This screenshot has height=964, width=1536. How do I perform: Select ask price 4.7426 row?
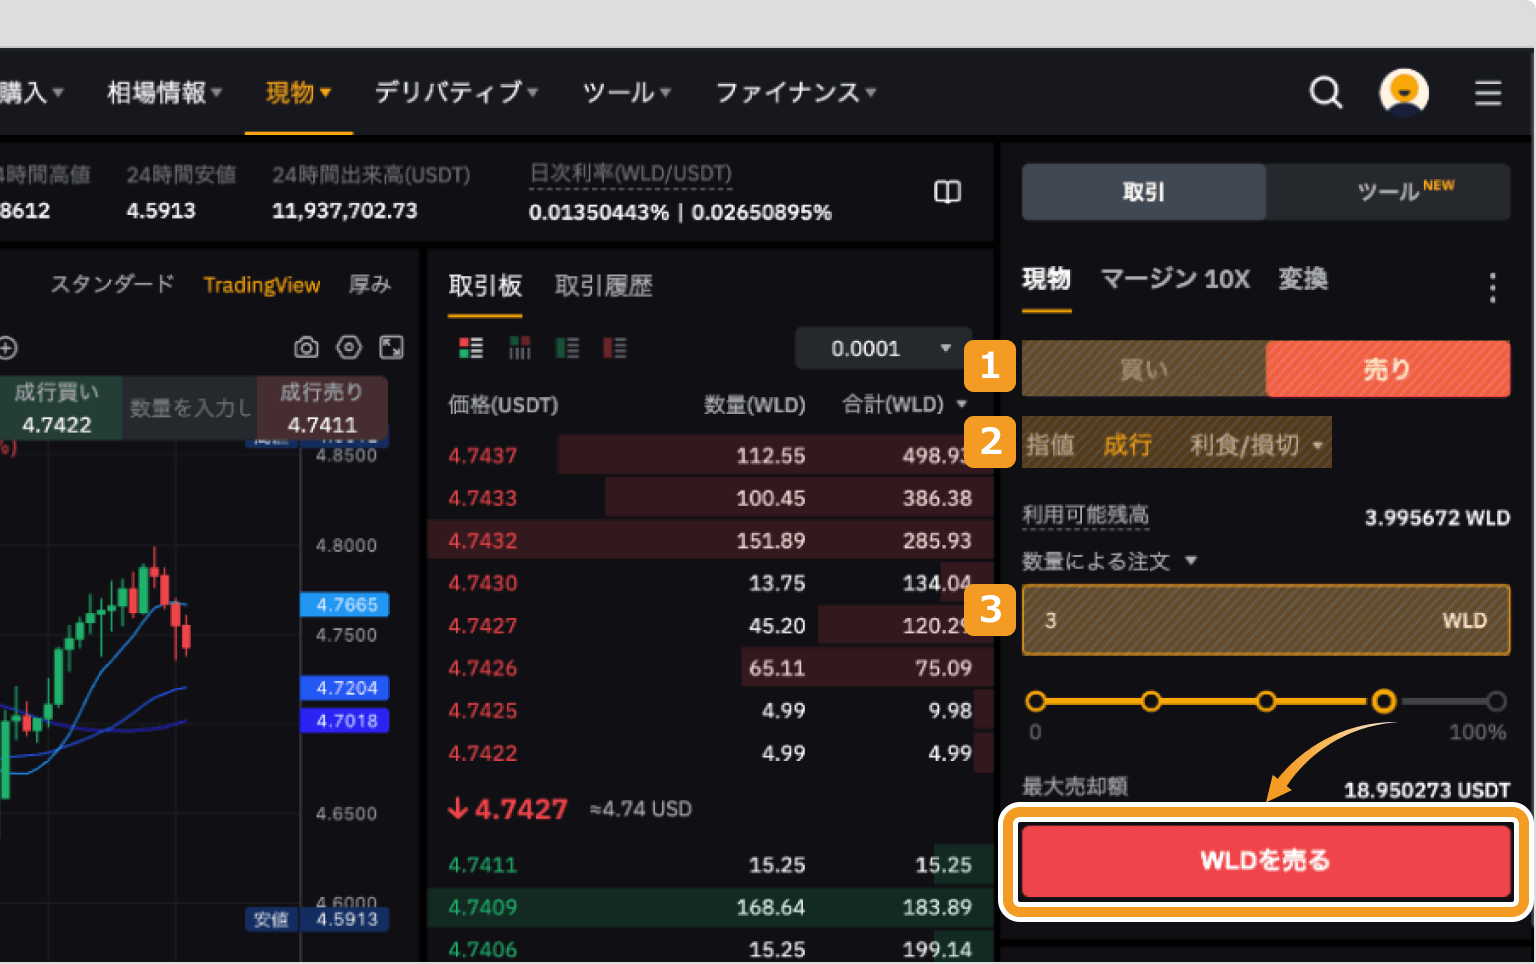[x=710, y=668]
